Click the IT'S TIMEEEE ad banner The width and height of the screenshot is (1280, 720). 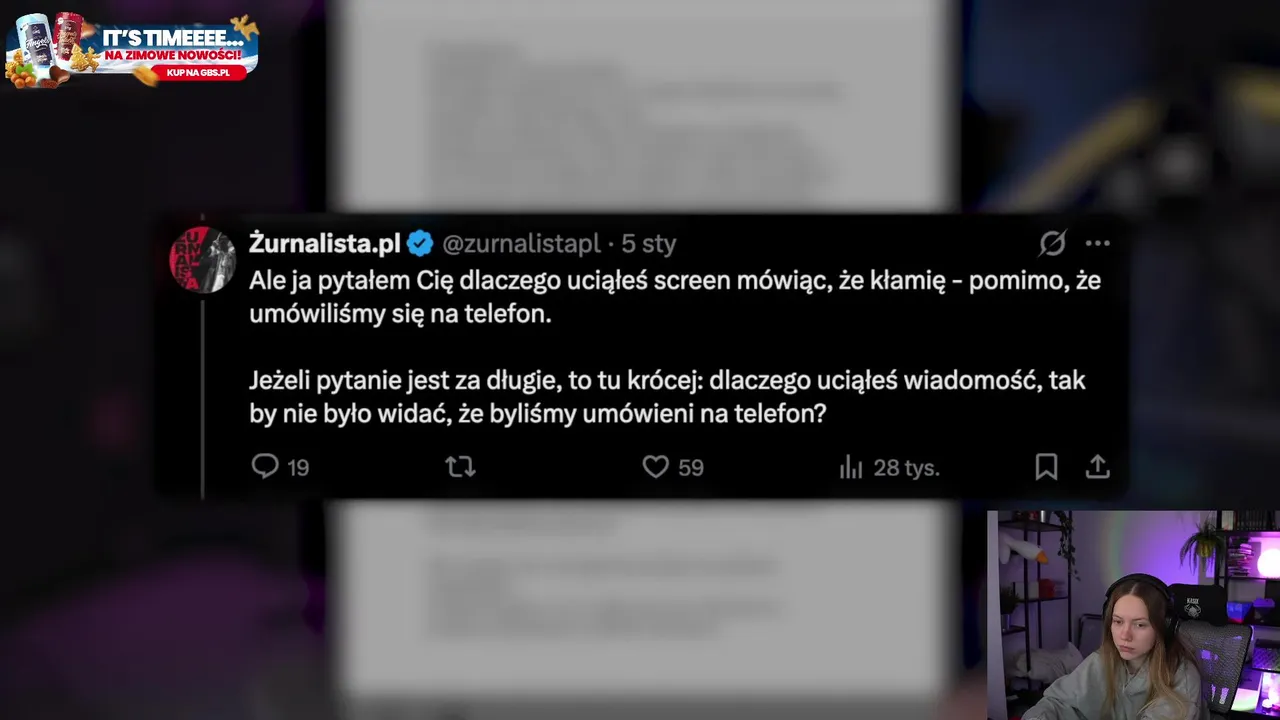[132, 49]
